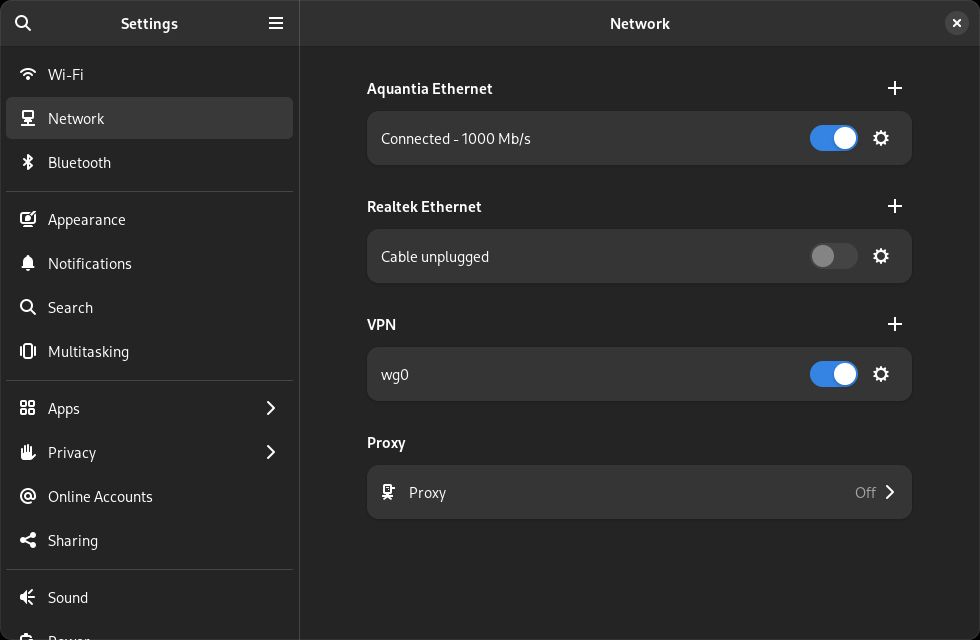Expand the Privacy settings section
The height and width of the screenshot is (640, 980).
click(x=149, y=452)
